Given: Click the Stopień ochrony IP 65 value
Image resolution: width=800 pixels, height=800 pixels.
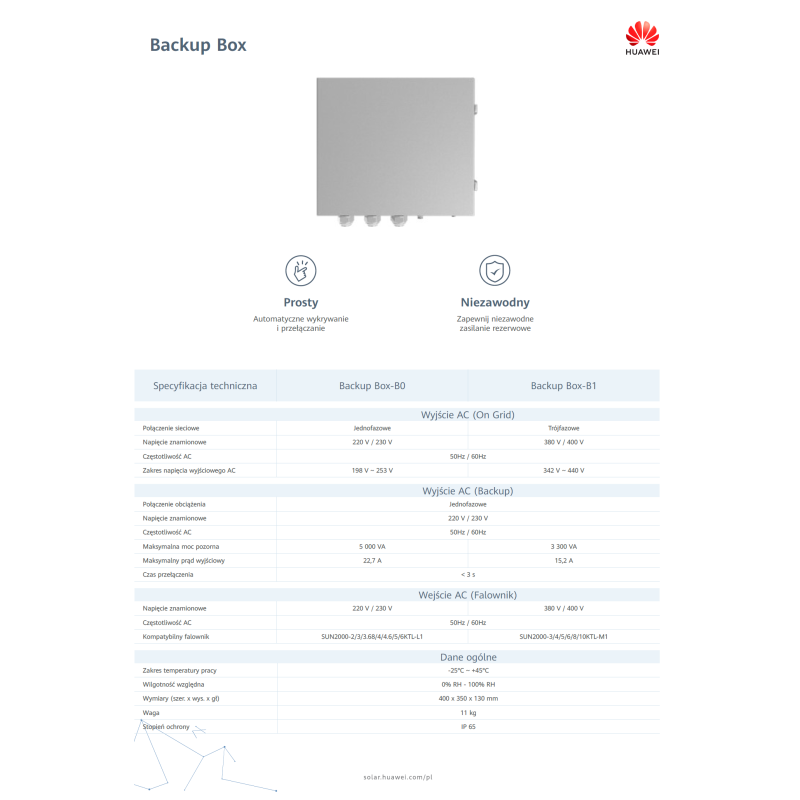Looking at the screenshot, I should (465, 727).
